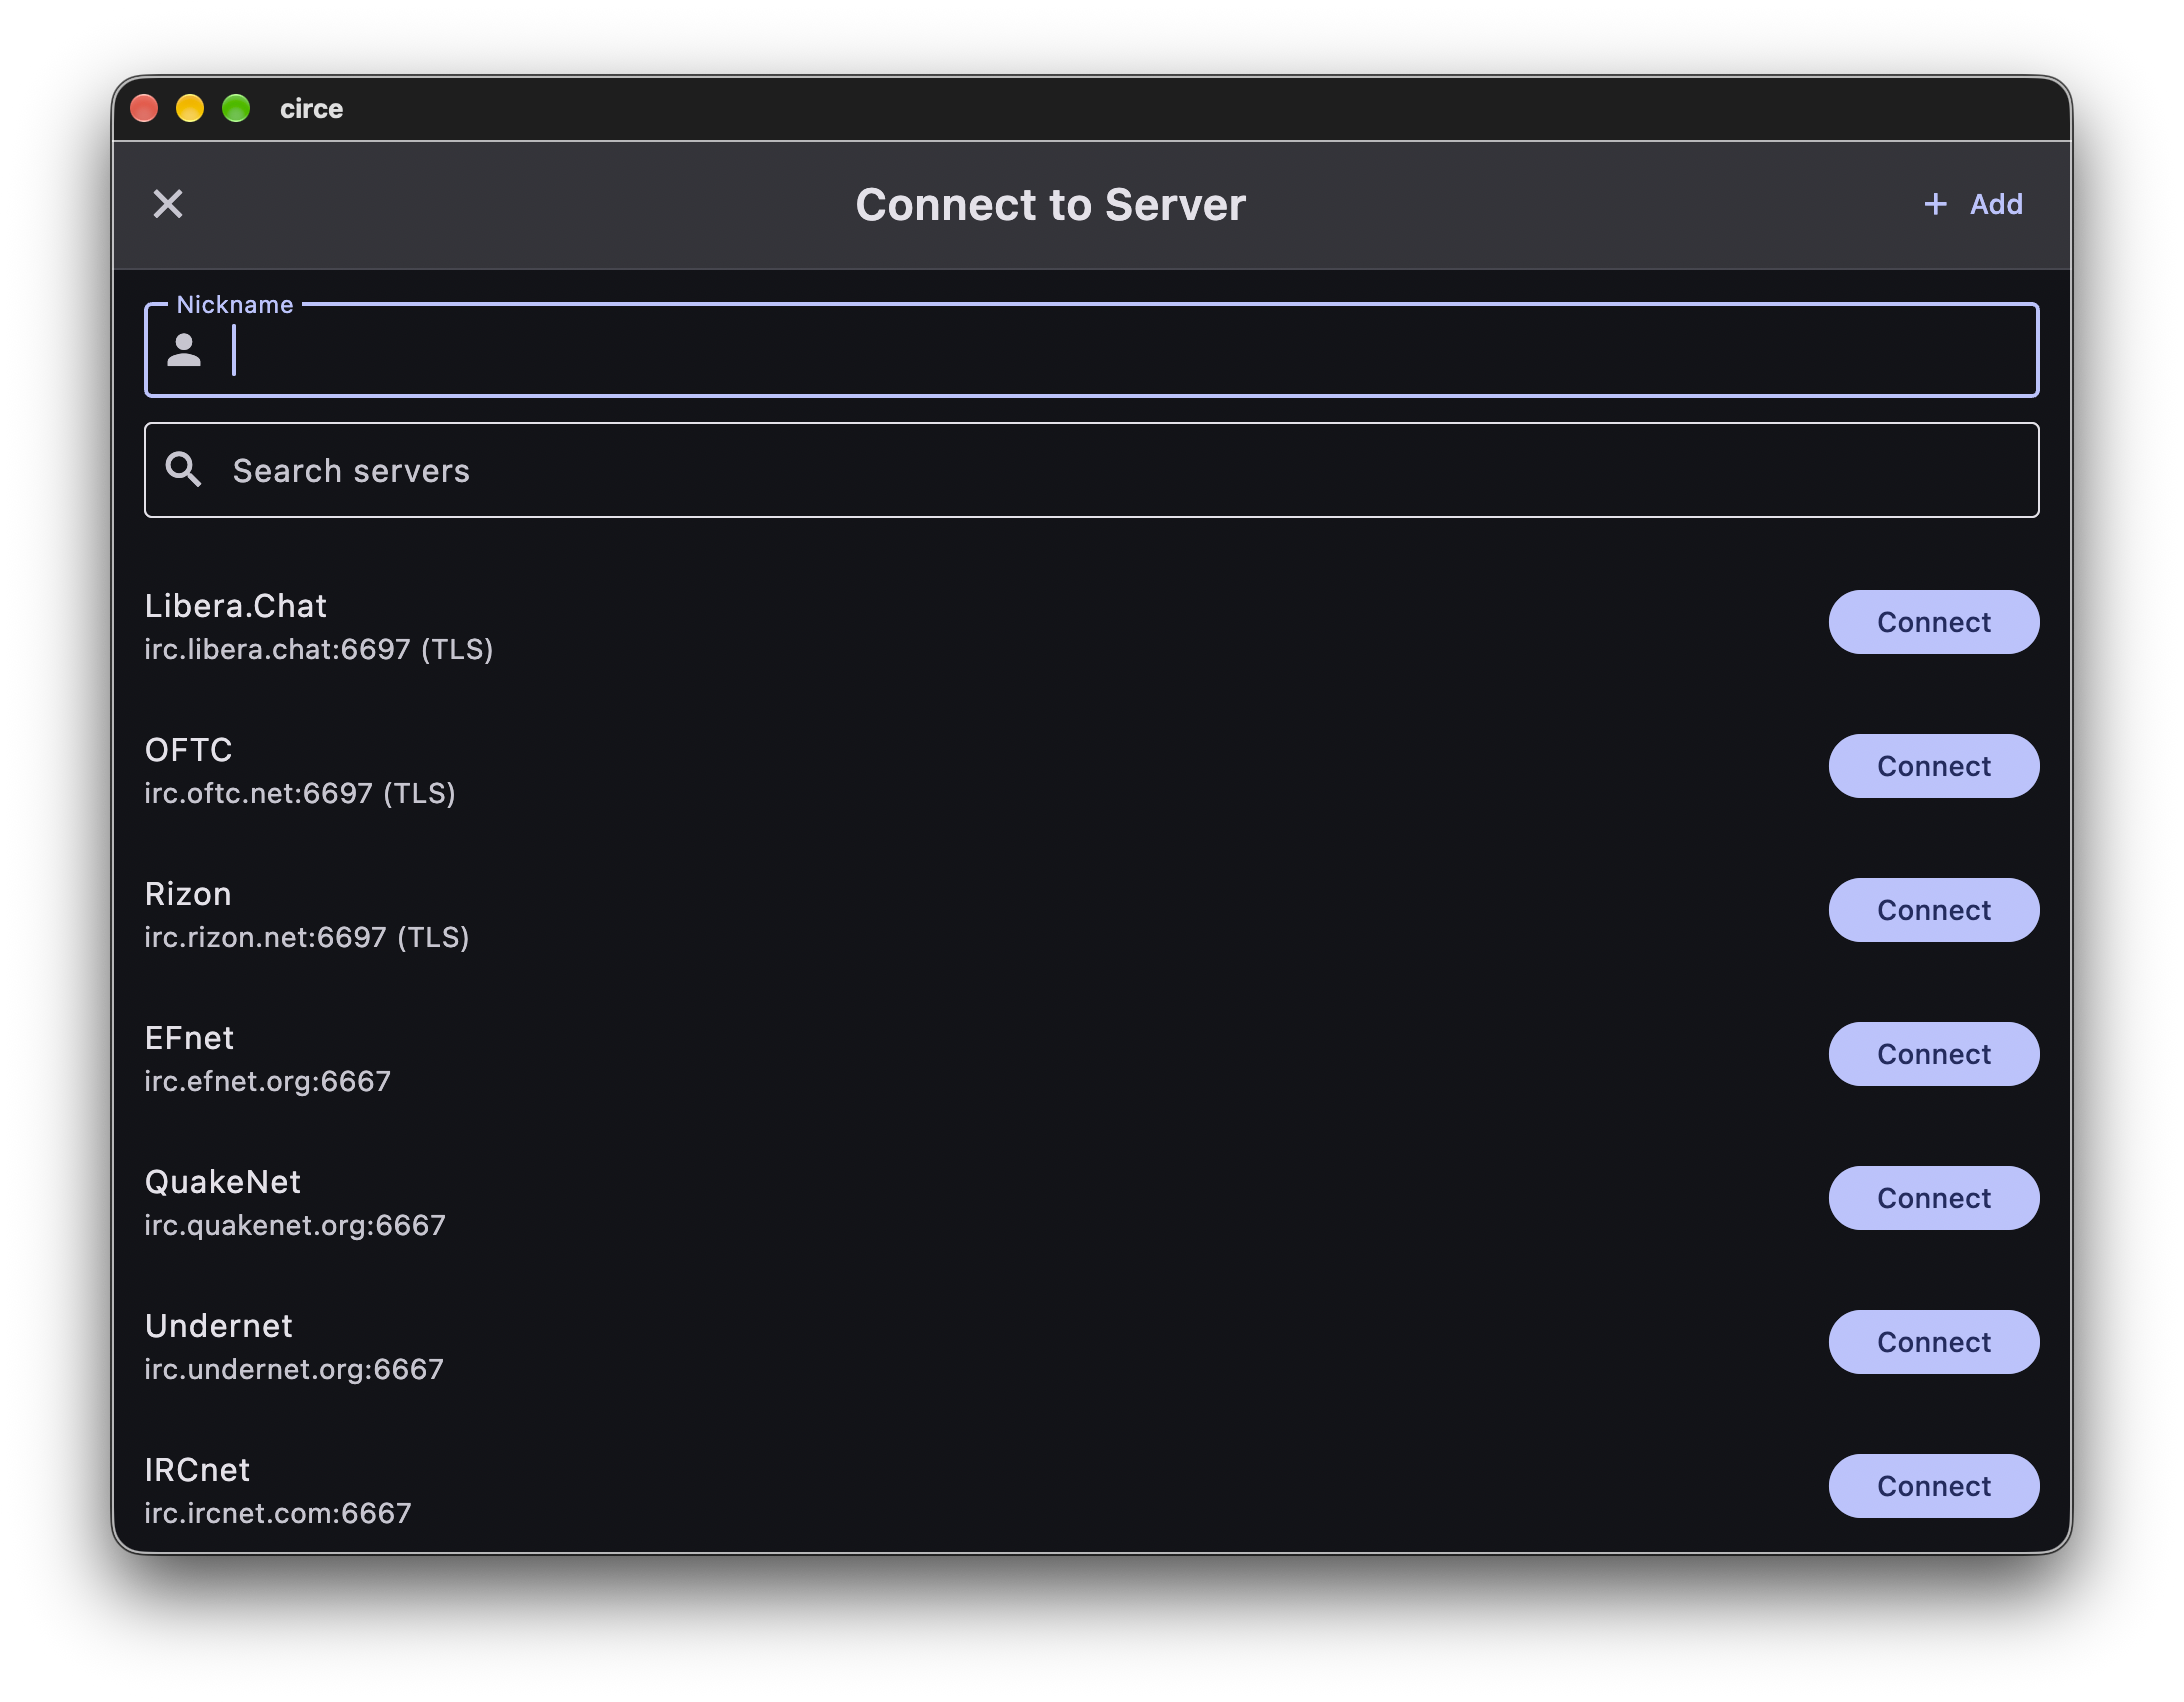Select the irc.oftc.net:6697 (TLS) address text
This screenshot has width=2184, height=1702.
(300, 793)
